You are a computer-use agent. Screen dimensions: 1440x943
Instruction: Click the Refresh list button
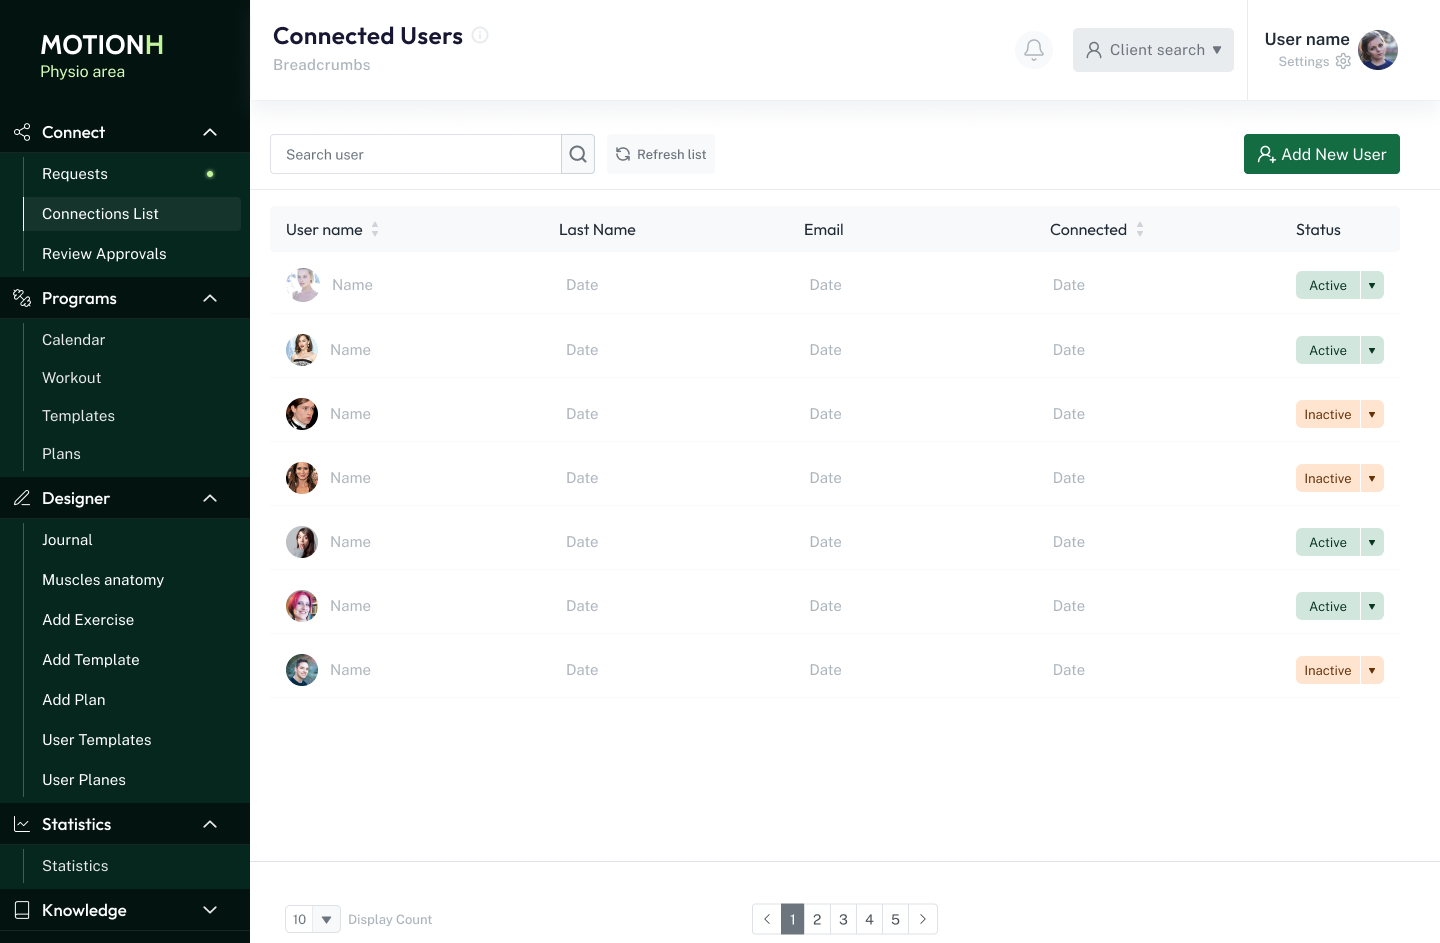click(x=661, y=154)
